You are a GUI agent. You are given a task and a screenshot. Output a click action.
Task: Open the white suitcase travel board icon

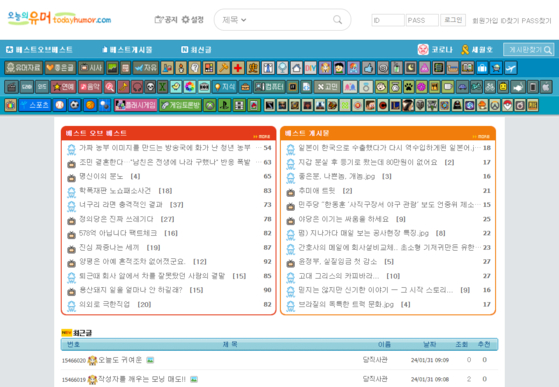tap(482, 68)
